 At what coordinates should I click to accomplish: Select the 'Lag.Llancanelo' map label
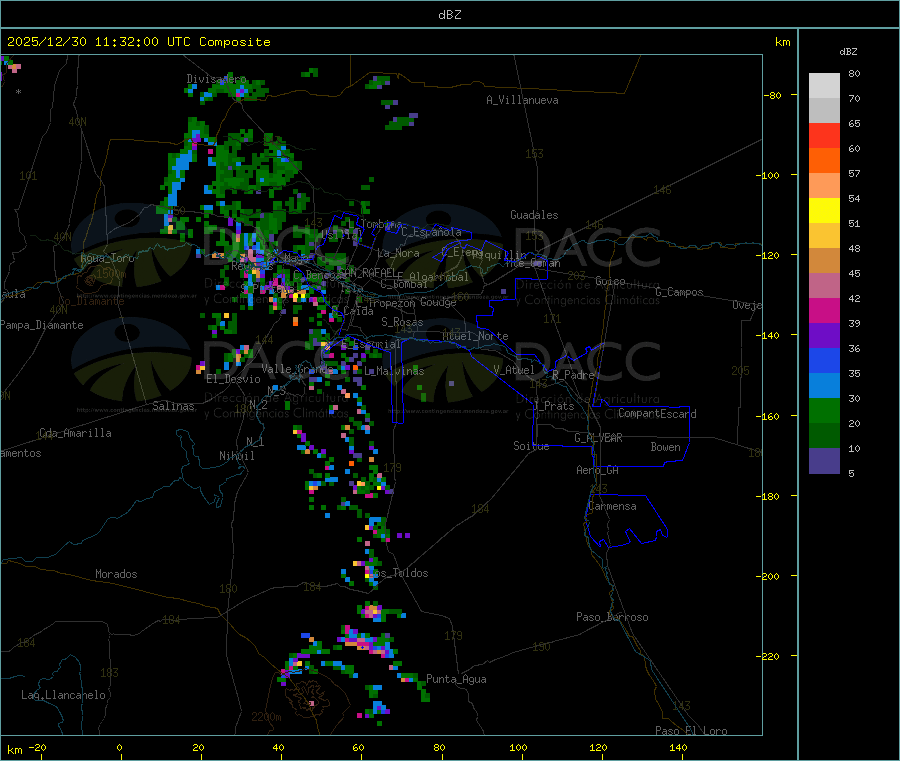[64, 695]
